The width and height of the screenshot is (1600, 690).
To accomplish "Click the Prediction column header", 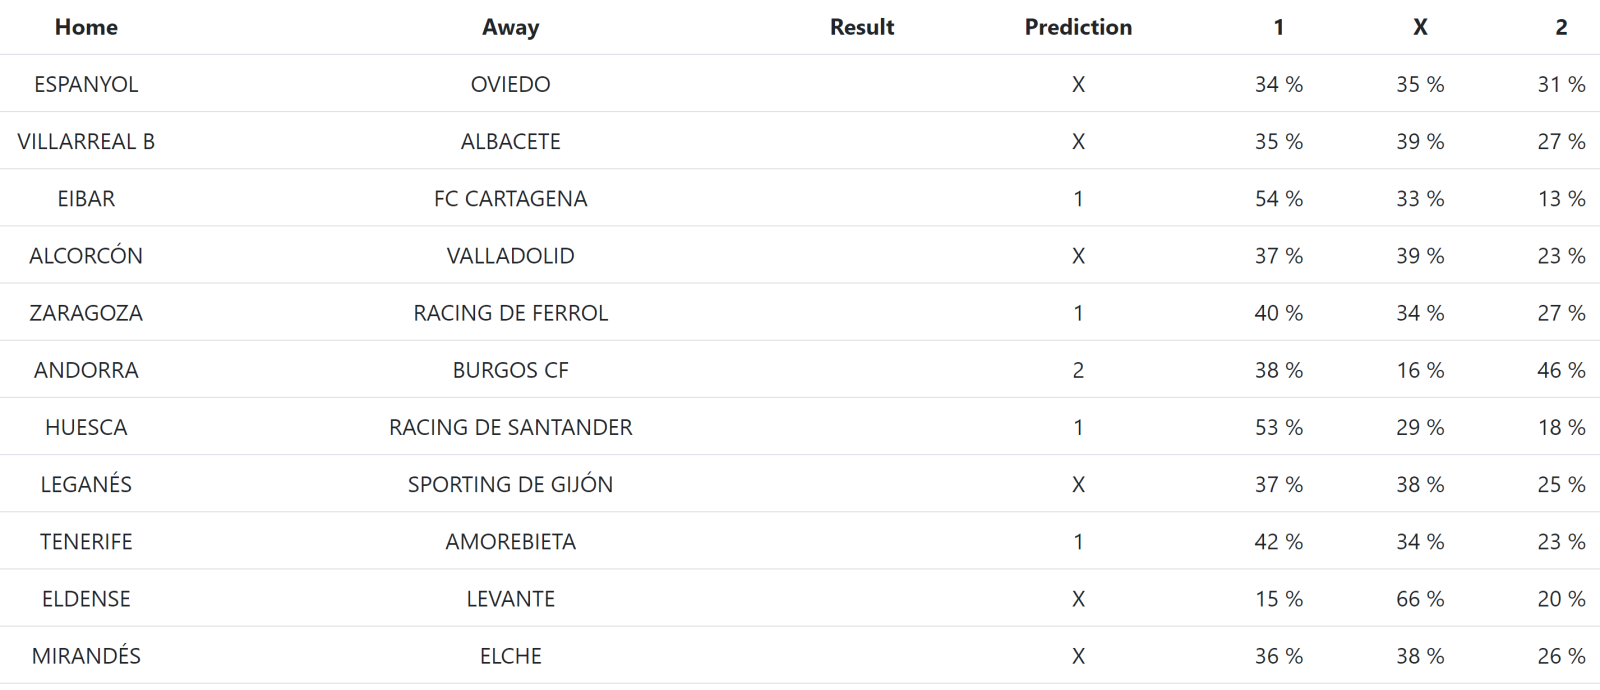I will (1078, 27).
